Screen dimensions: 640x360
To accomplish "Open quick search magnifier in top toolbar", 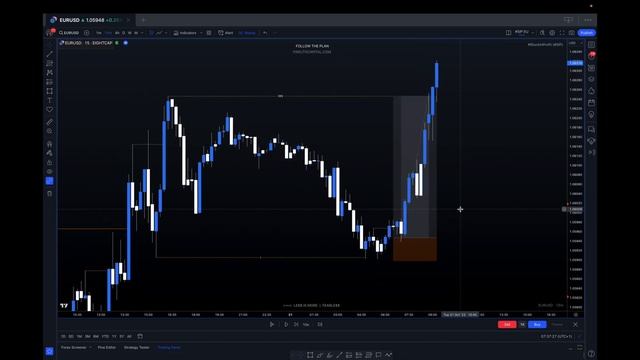I will 542,33.
